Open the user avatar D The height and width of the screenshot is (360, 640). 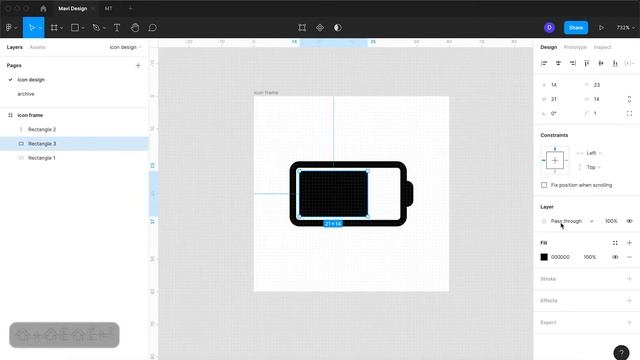coord(549,28)
